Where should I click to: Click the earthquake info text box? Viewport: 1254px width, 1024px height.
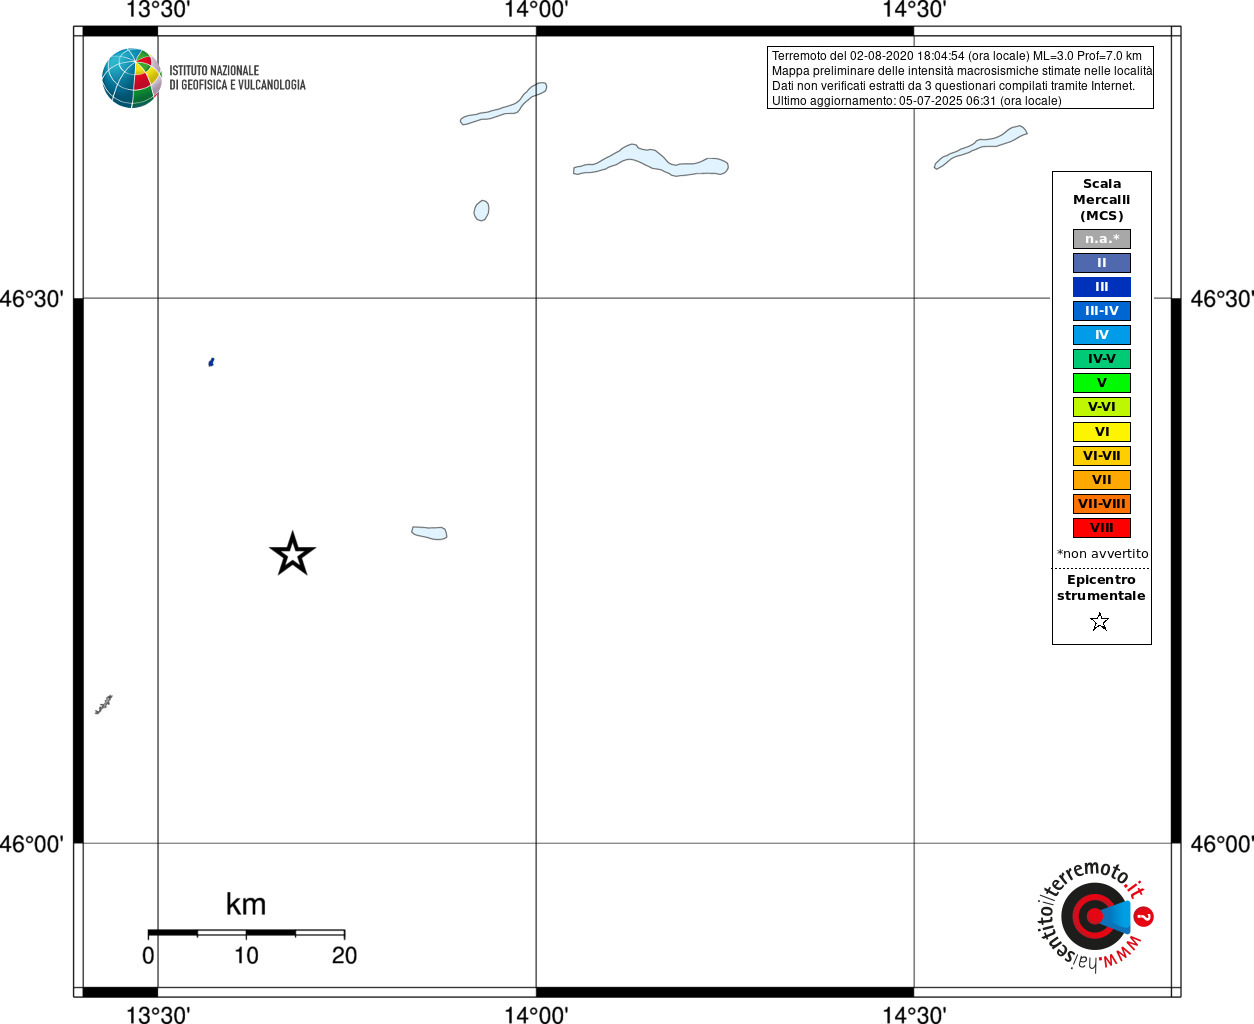[x=960, y=78]
